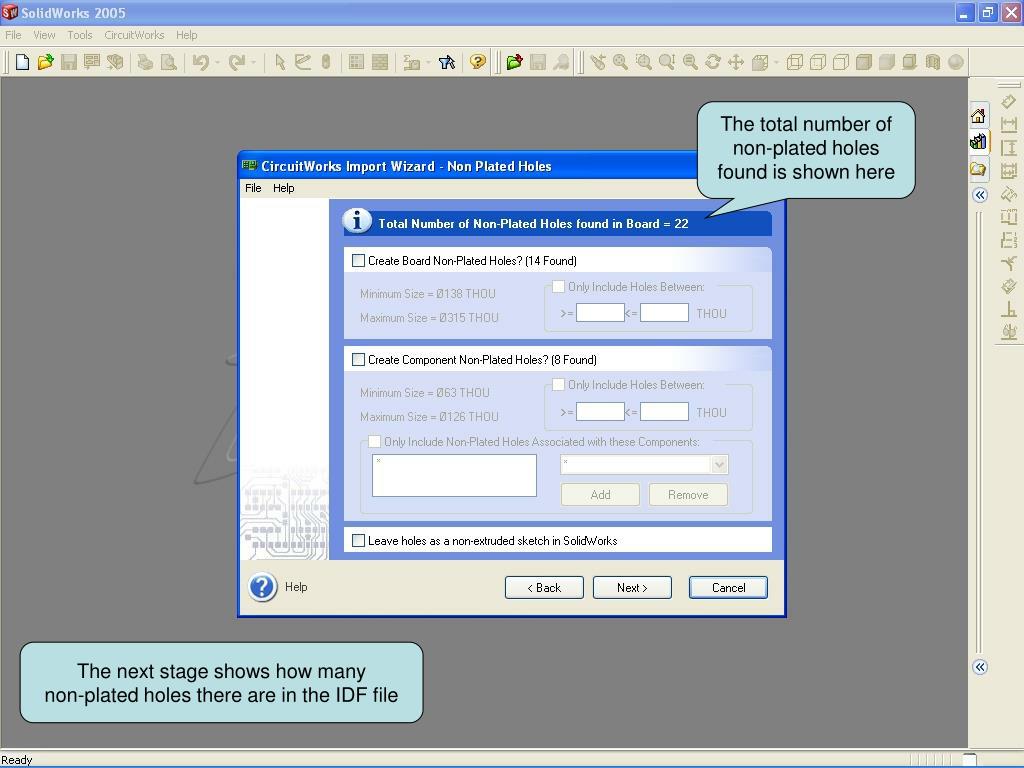Click the filter selection star icon
Screen dimensions: 1024x768
pos(447,62)
